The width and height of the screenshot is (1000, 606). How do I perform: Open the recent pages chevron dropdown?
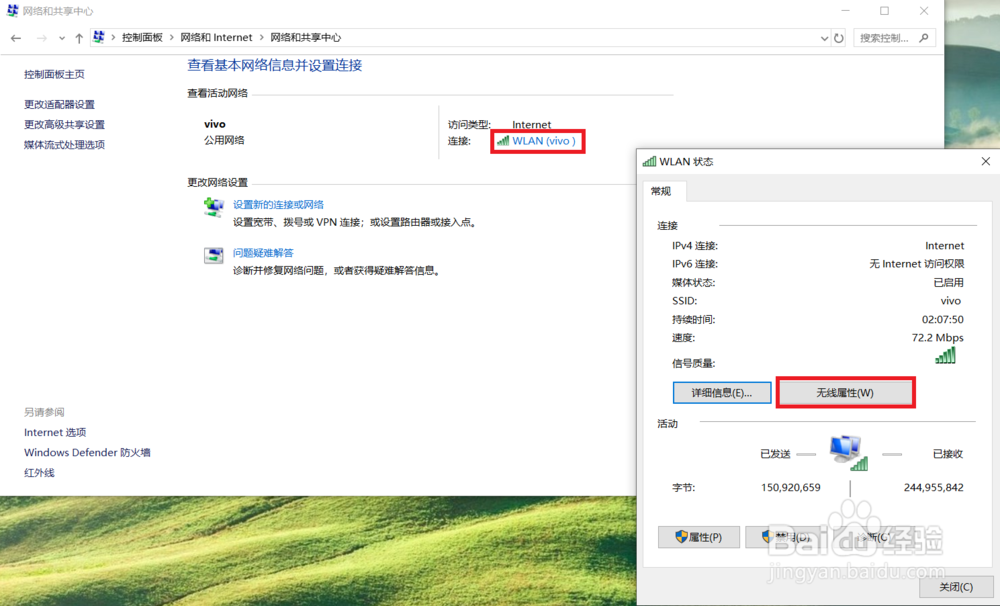point(61,37)
